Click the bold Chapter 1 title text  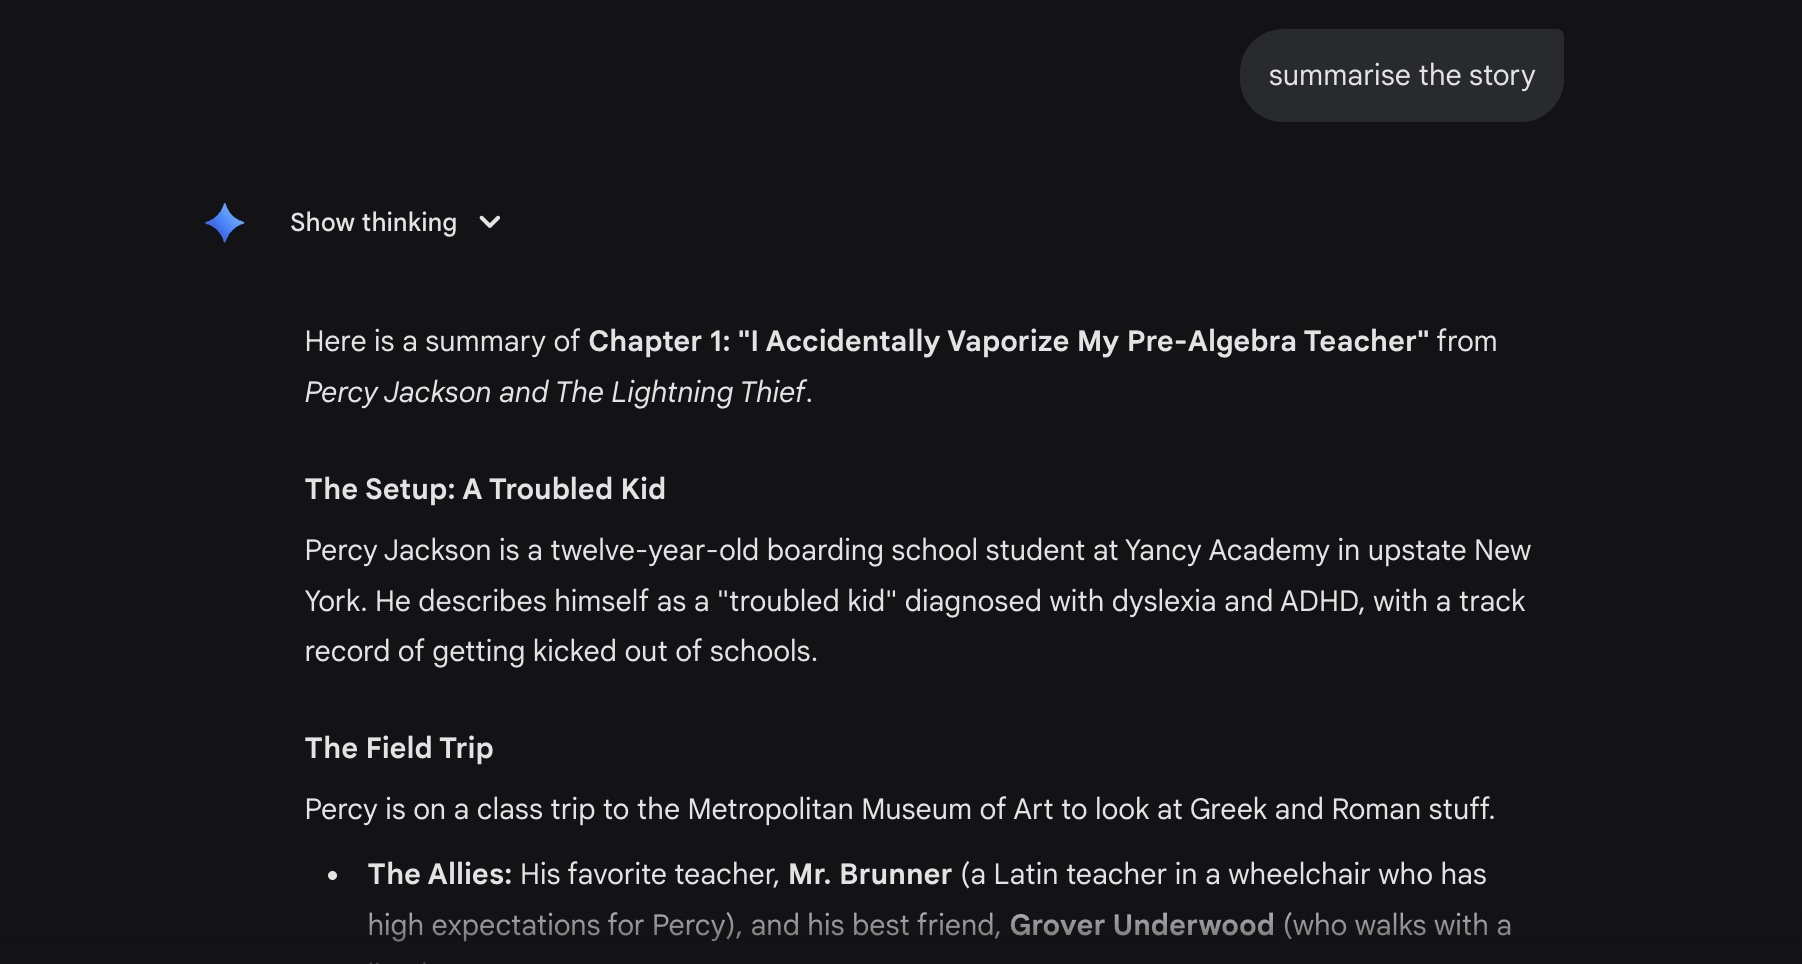point(1008,341)
